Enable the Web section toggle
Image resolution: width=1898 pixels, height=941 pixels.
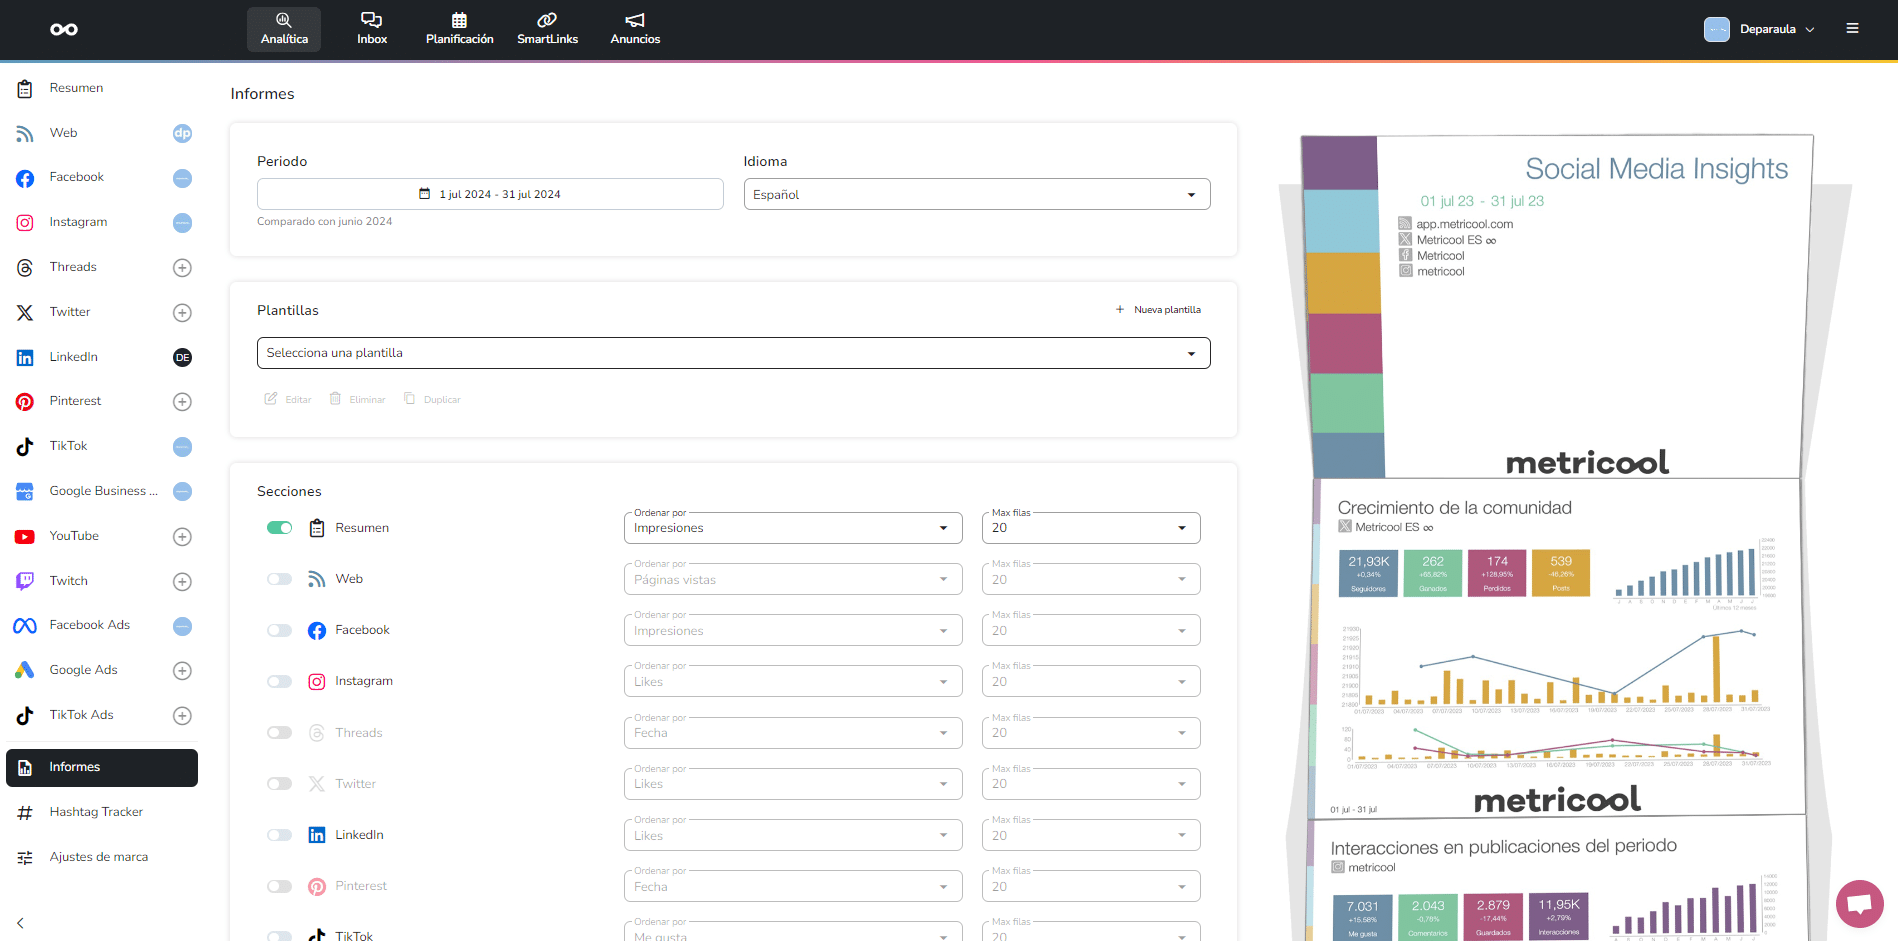279,579
